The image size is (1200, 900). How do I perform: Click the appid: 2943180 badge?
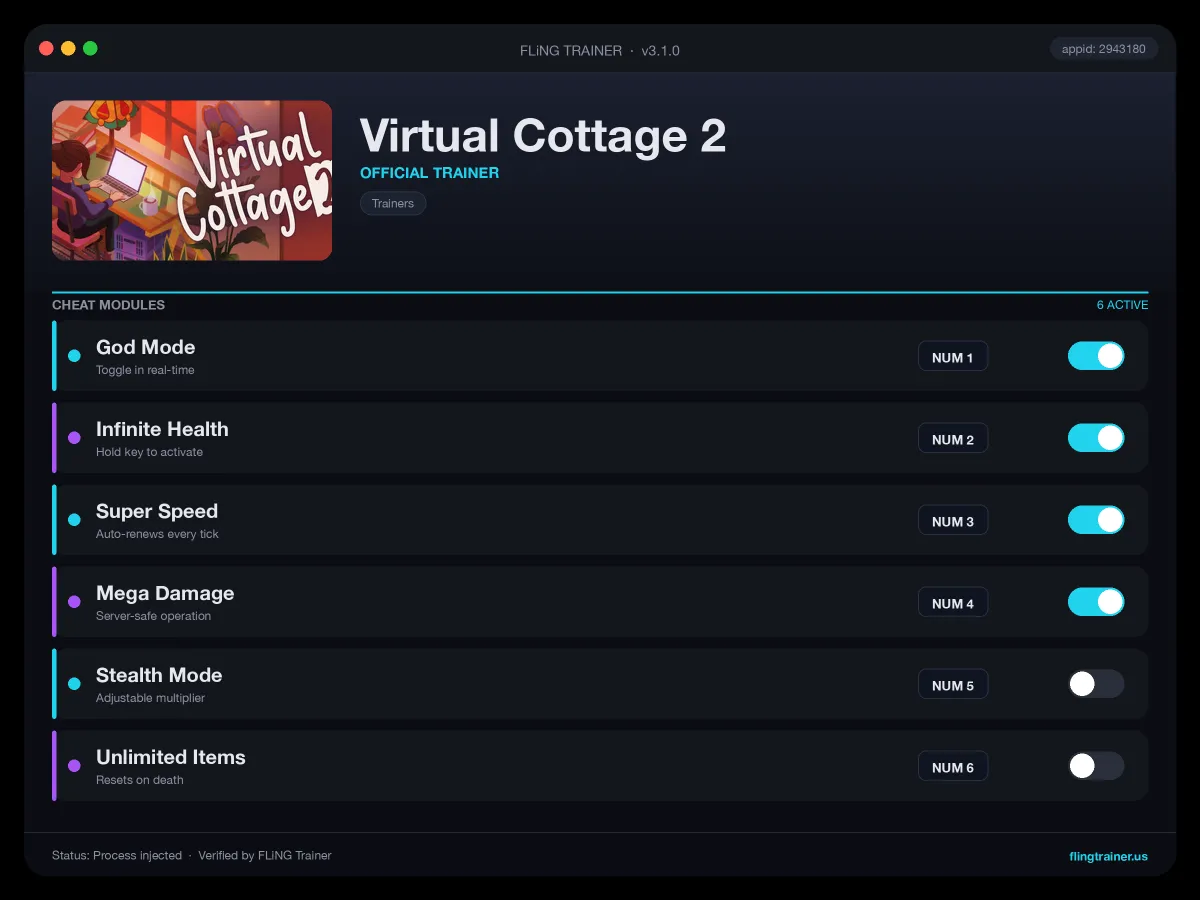[x=1104, y=48]
